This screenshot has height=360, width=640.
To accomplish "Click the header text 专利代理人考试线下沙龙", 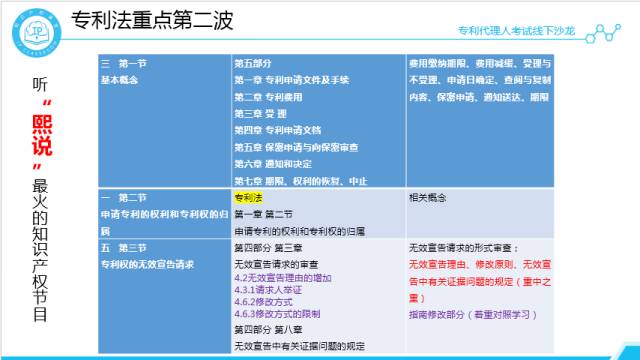I will [516, 31].
